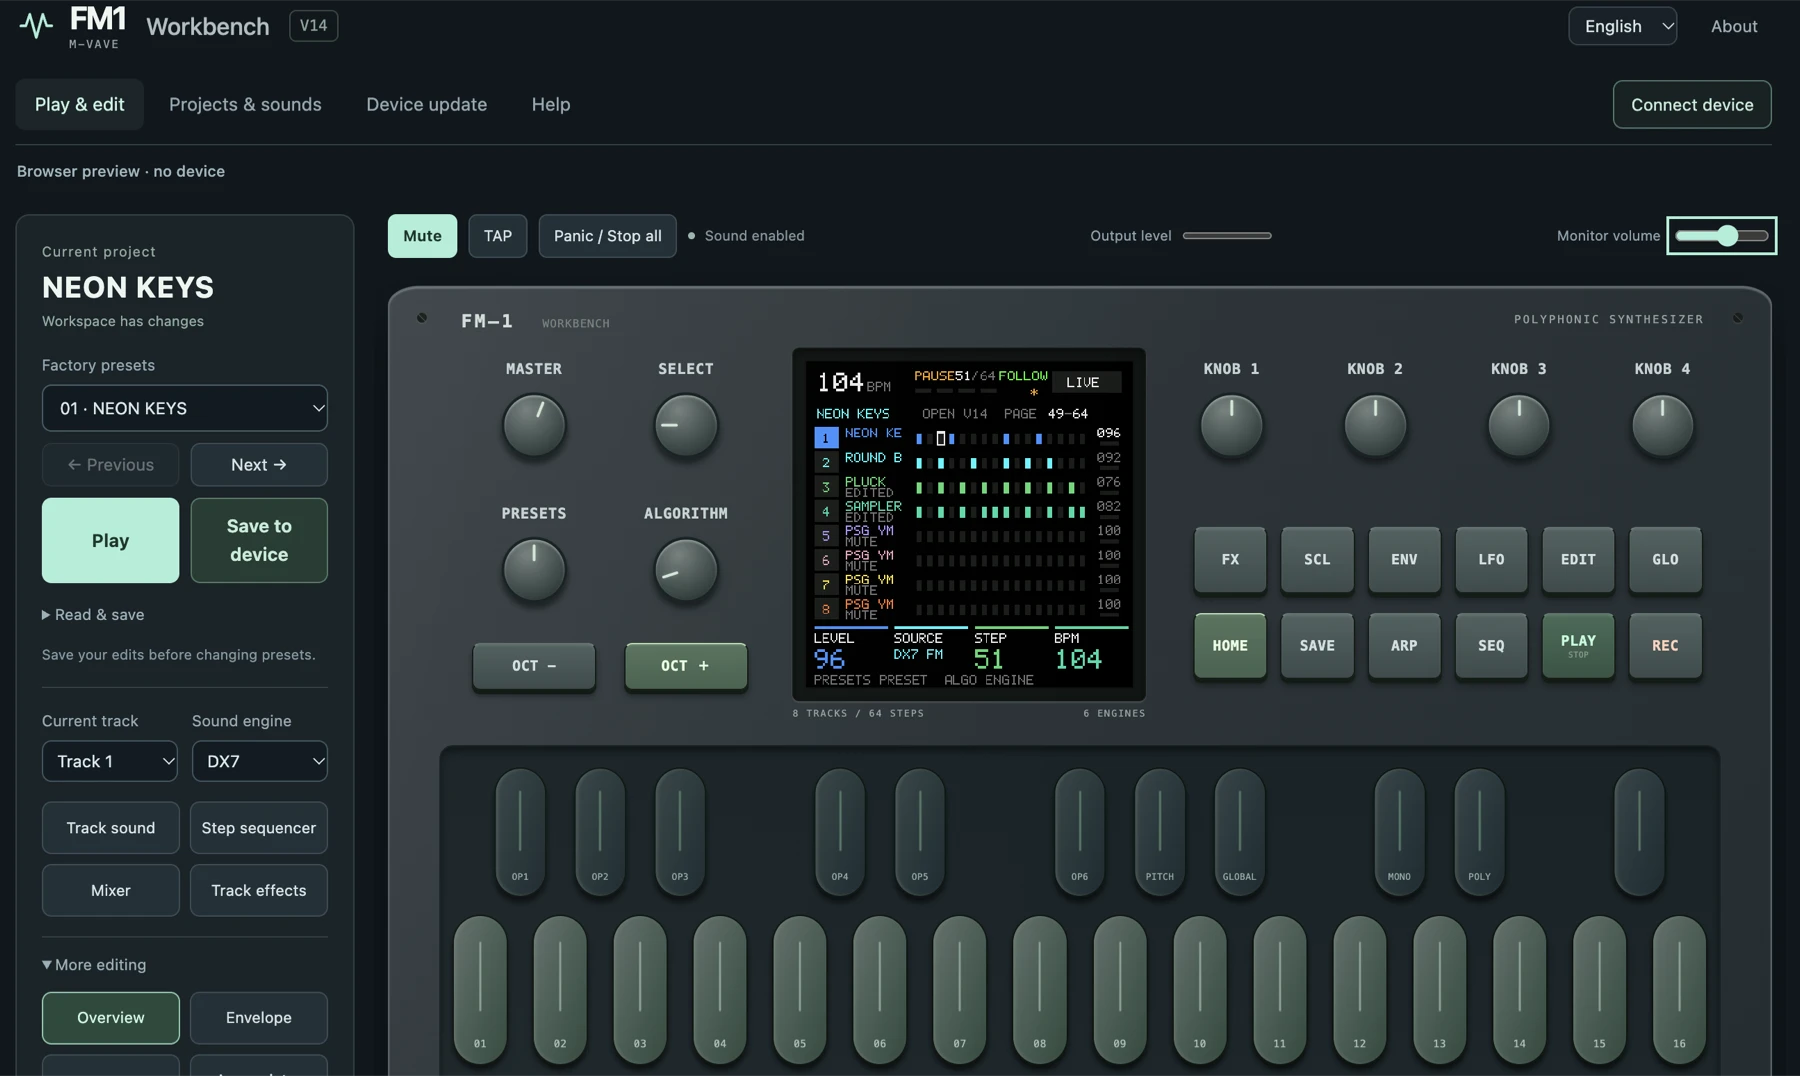This screenshot has width=1800, height=1076.
Task: Click Save to device button
Action: click(259, 540)
